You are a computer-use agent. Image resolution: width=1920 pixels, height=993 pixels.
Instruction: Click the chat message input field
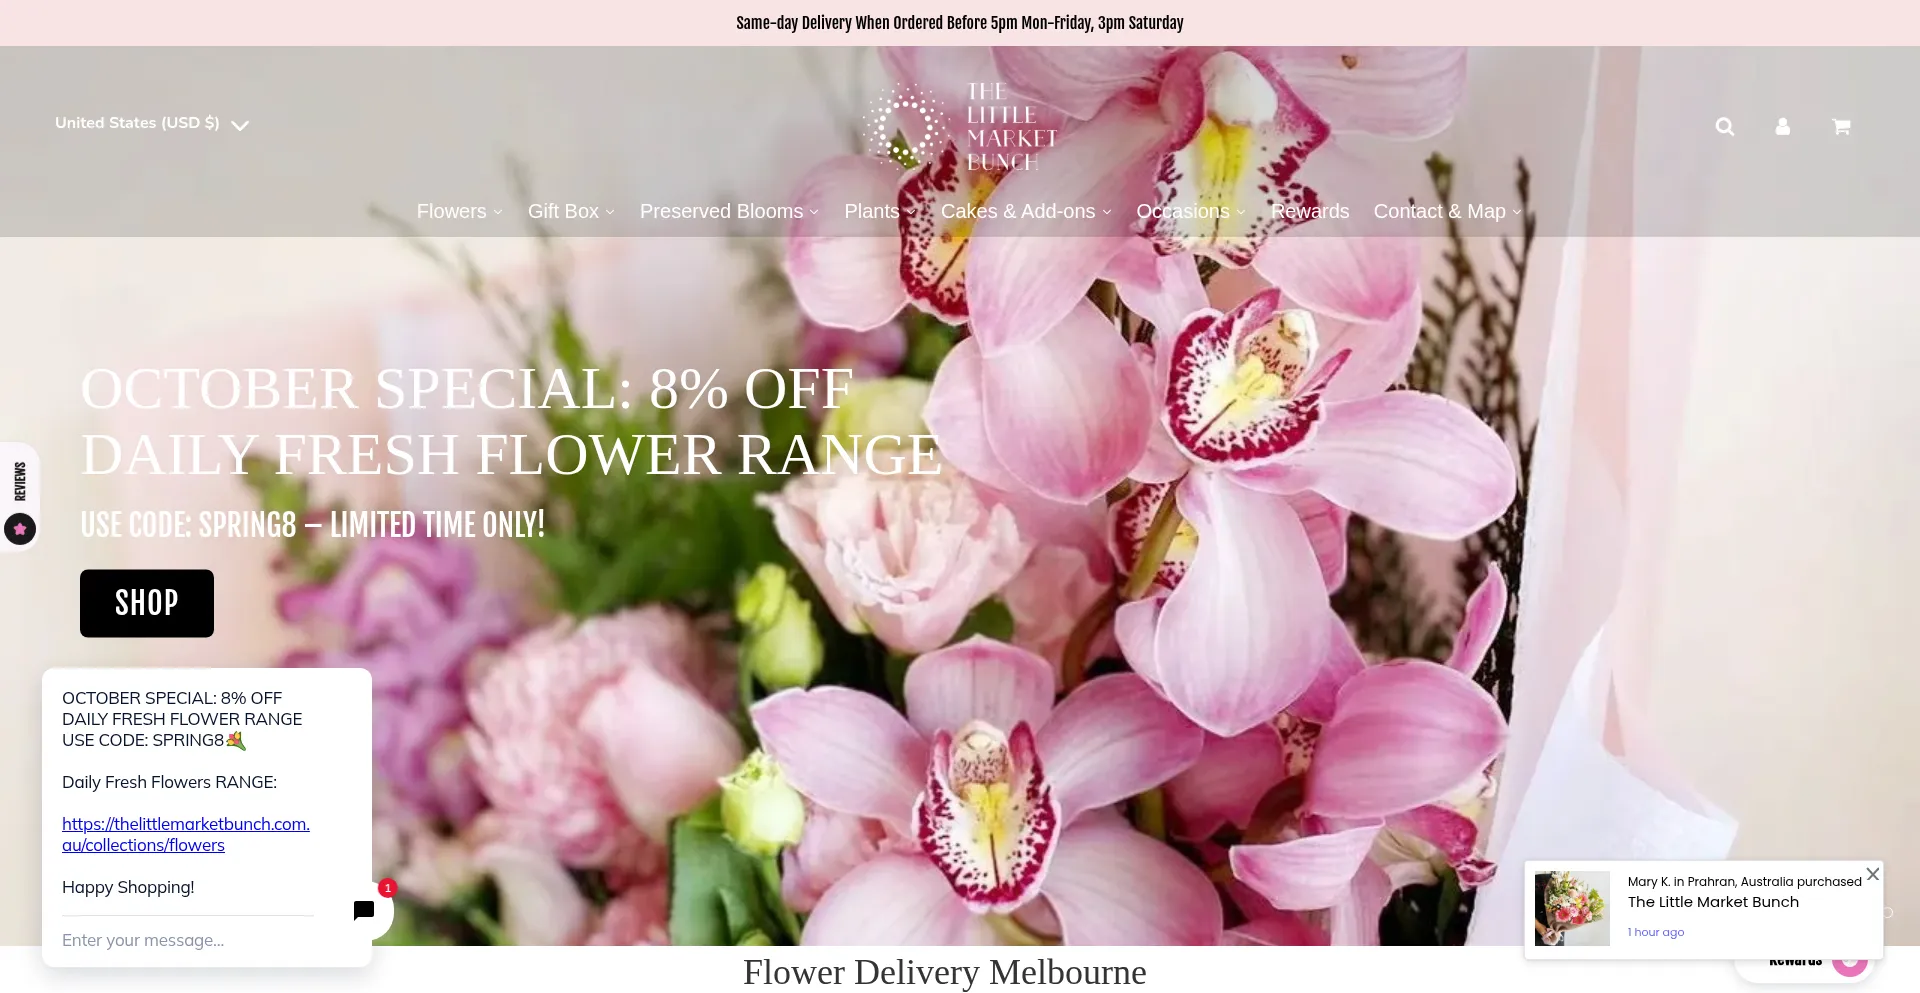click(x=188, y=940)
